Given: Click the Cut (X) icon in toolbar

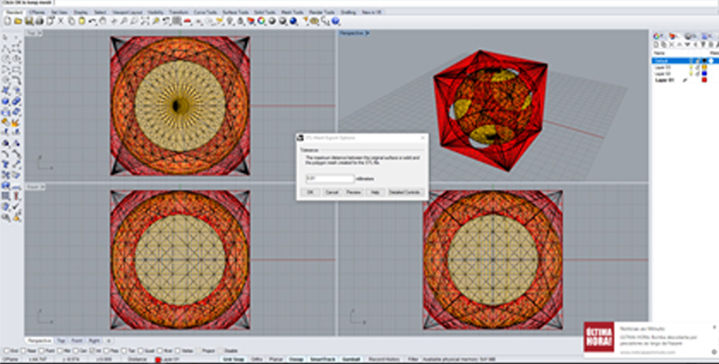Looking at the screenshot, I should click(61, 21).
